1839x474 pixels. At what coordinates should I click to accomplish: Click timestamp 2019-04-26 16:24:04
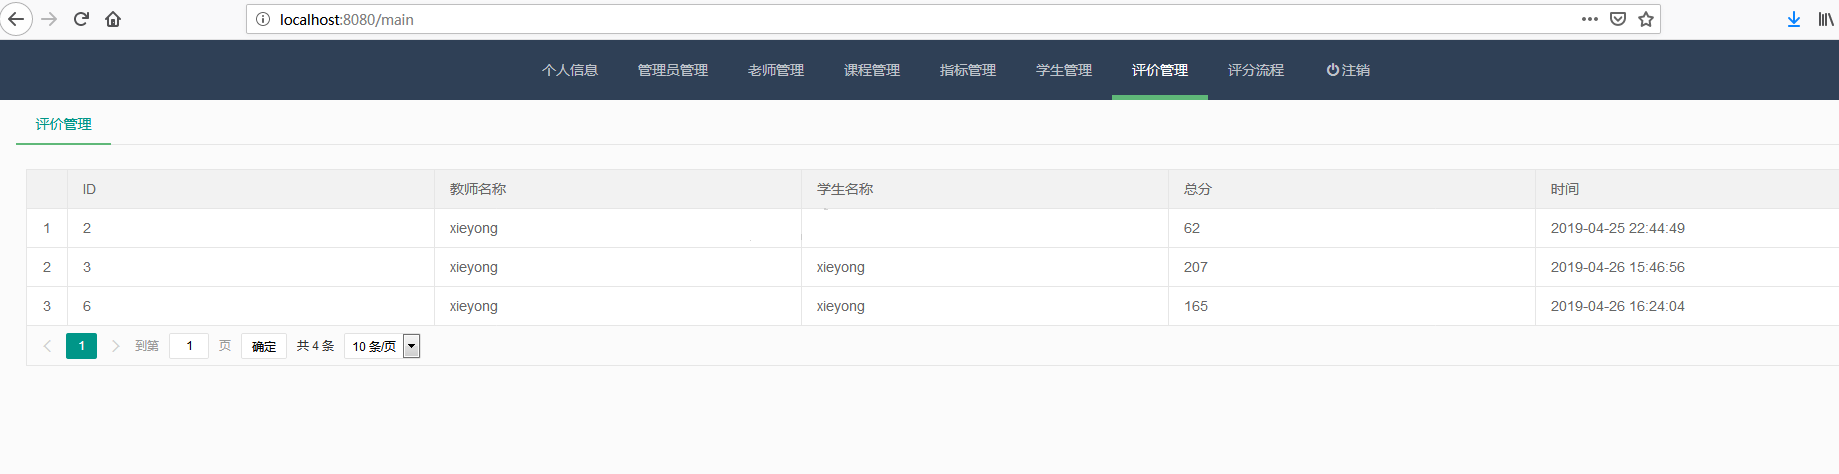tap(1618, 306)
